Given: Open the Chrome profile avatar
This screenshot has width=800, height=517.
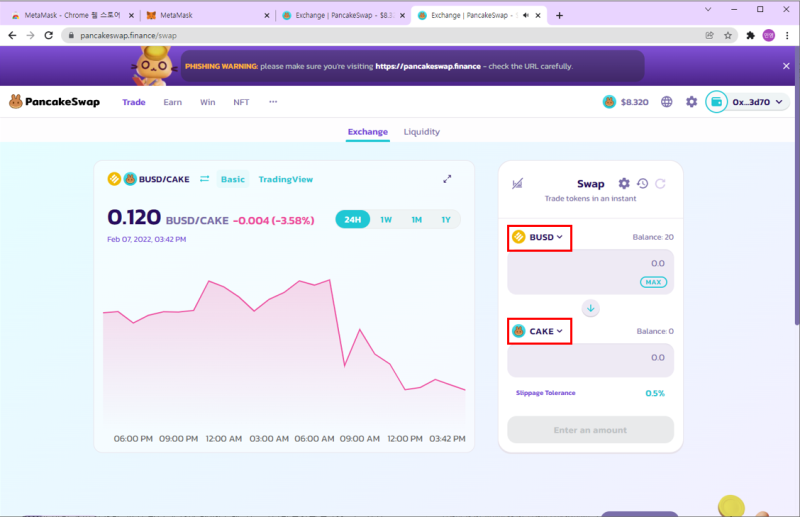Looking at the screenshot, I should [768, 35].
